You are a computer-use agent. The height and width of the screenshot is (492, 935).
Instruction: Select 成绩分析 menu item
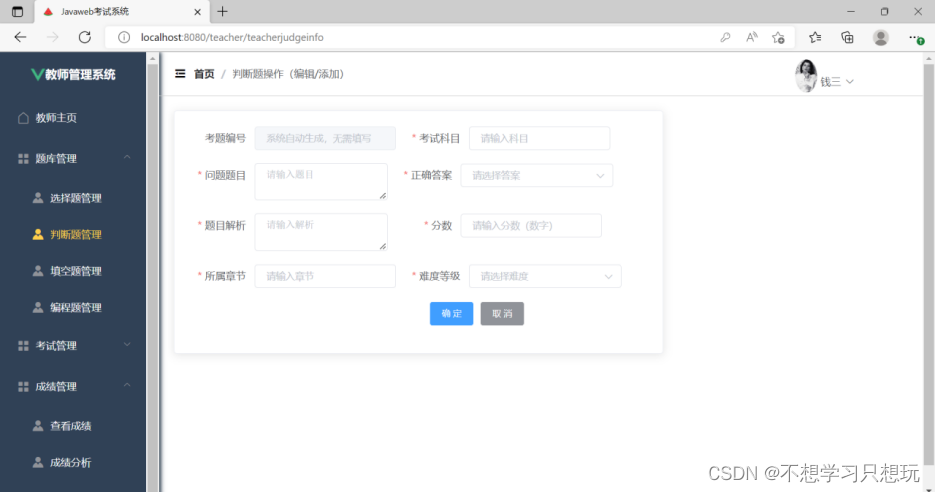tap(73, 462)
